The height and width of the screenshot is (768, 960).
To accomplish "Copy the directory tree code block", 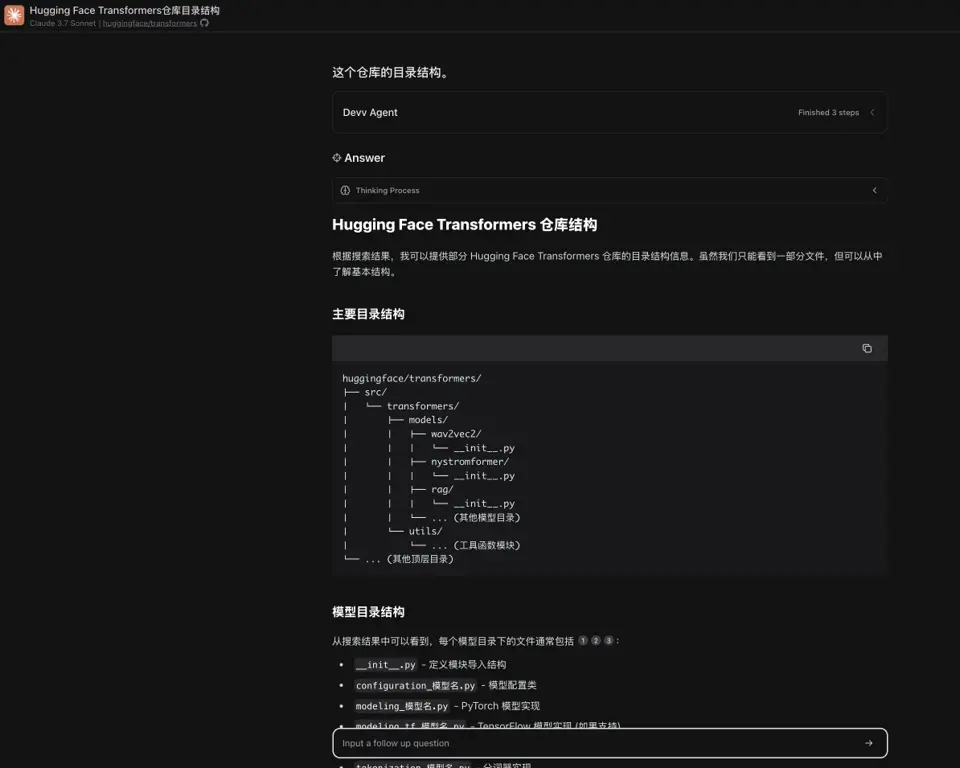I will (x=867, y=348).
